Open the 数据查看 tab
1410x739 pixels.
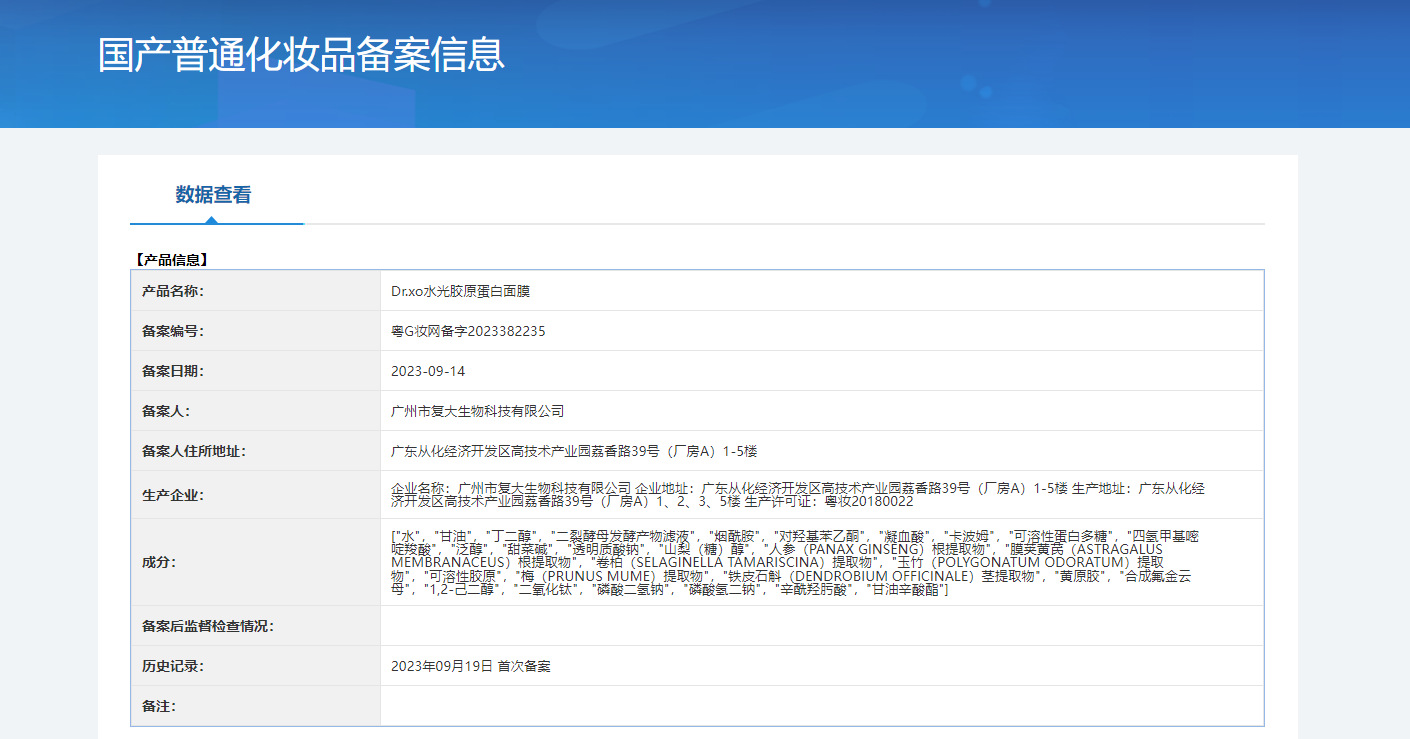pos(213,195)
